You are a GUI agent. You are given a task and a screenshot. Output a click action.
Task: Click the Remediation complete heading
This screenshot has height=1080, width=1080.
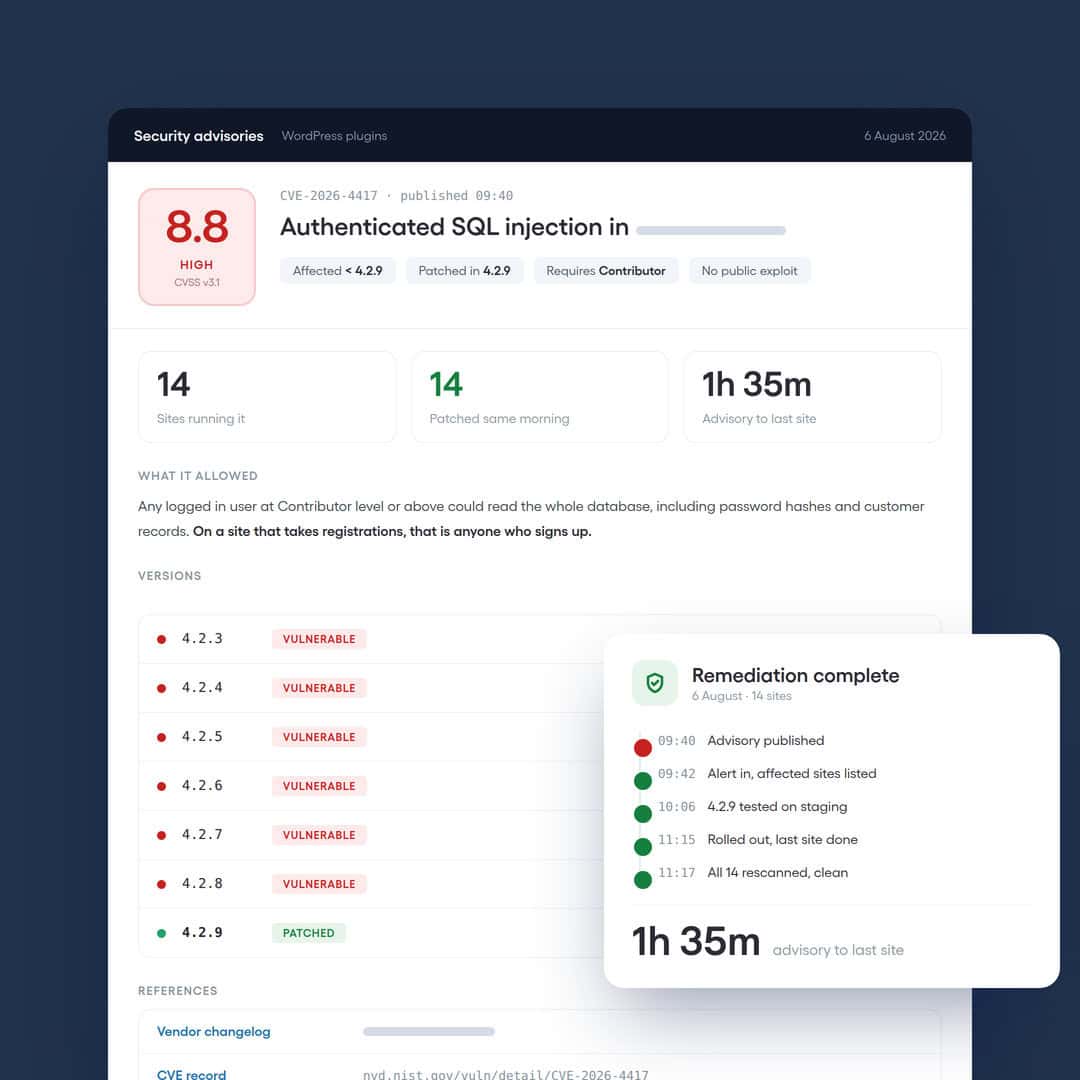[796, 675]
